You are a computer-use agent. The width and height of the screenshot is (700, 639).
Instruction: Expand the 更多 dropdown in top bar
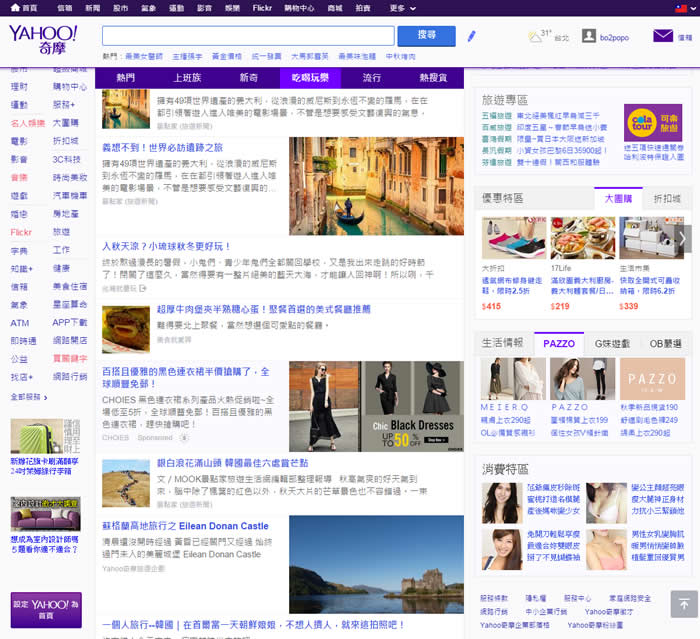402,8
